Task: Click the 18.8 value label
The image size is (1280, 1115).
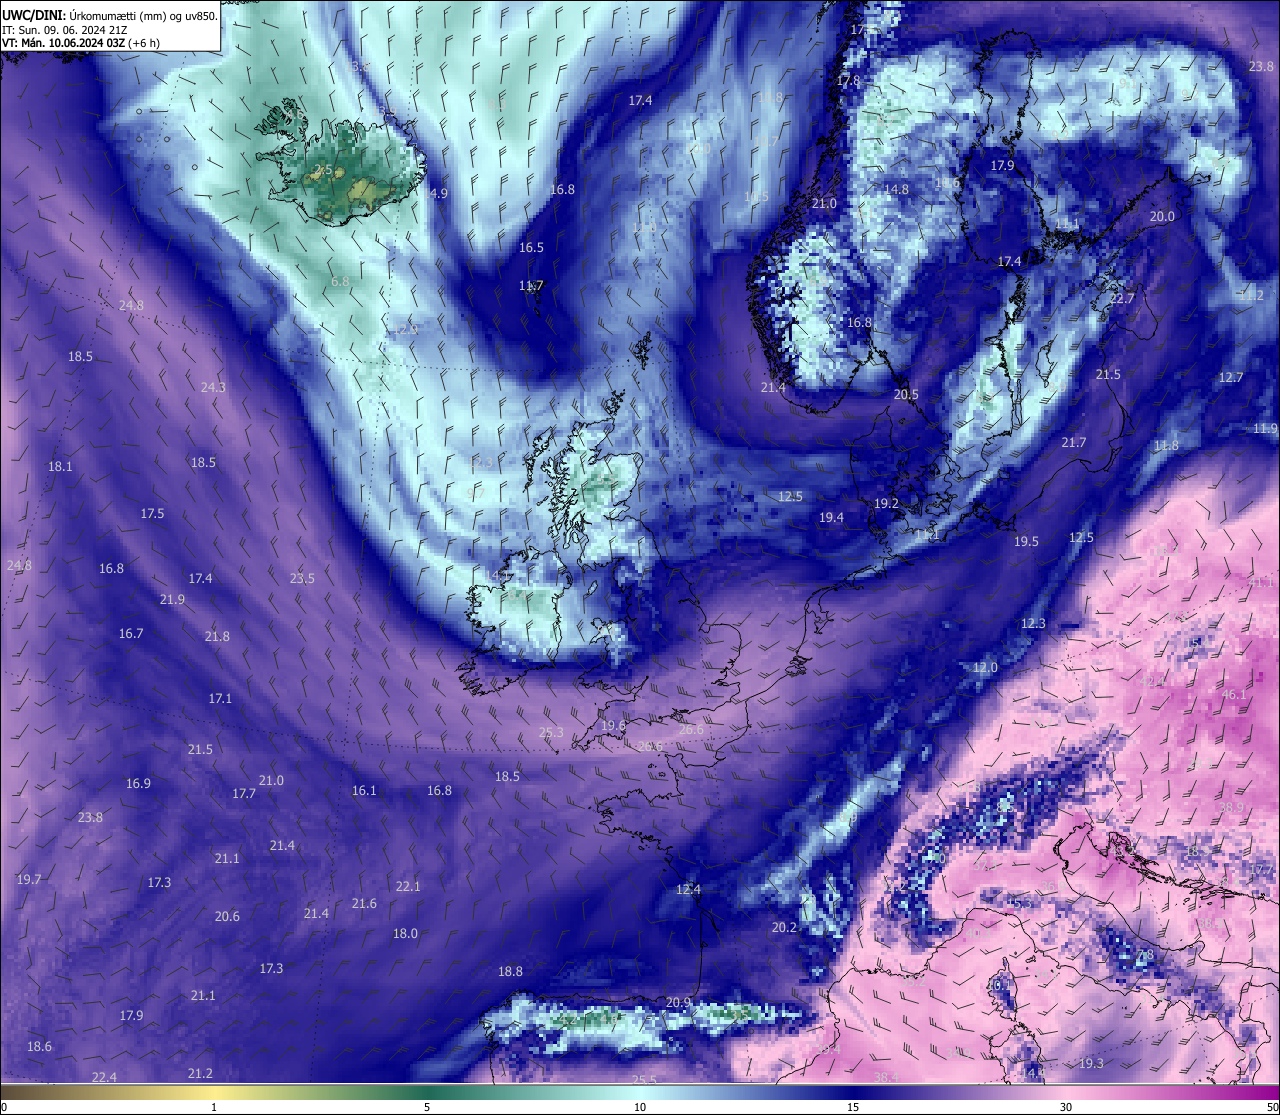Action: (510, 971)
